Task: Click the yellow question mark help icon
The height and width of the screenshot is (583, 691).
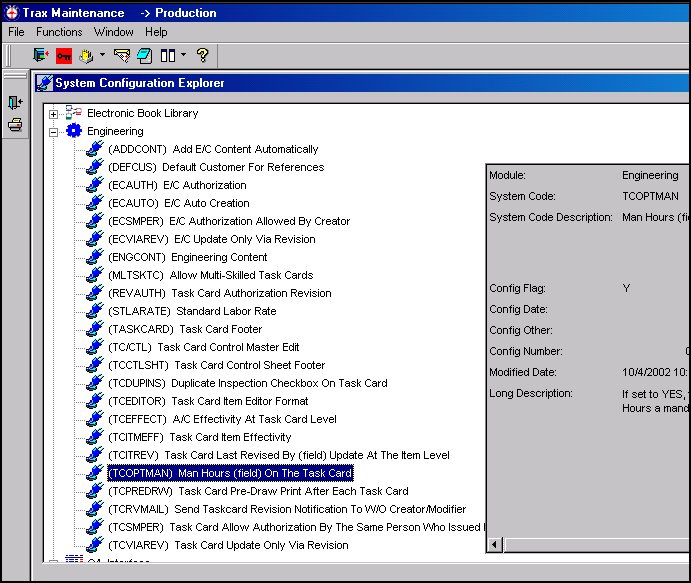Action: (202, 55)
